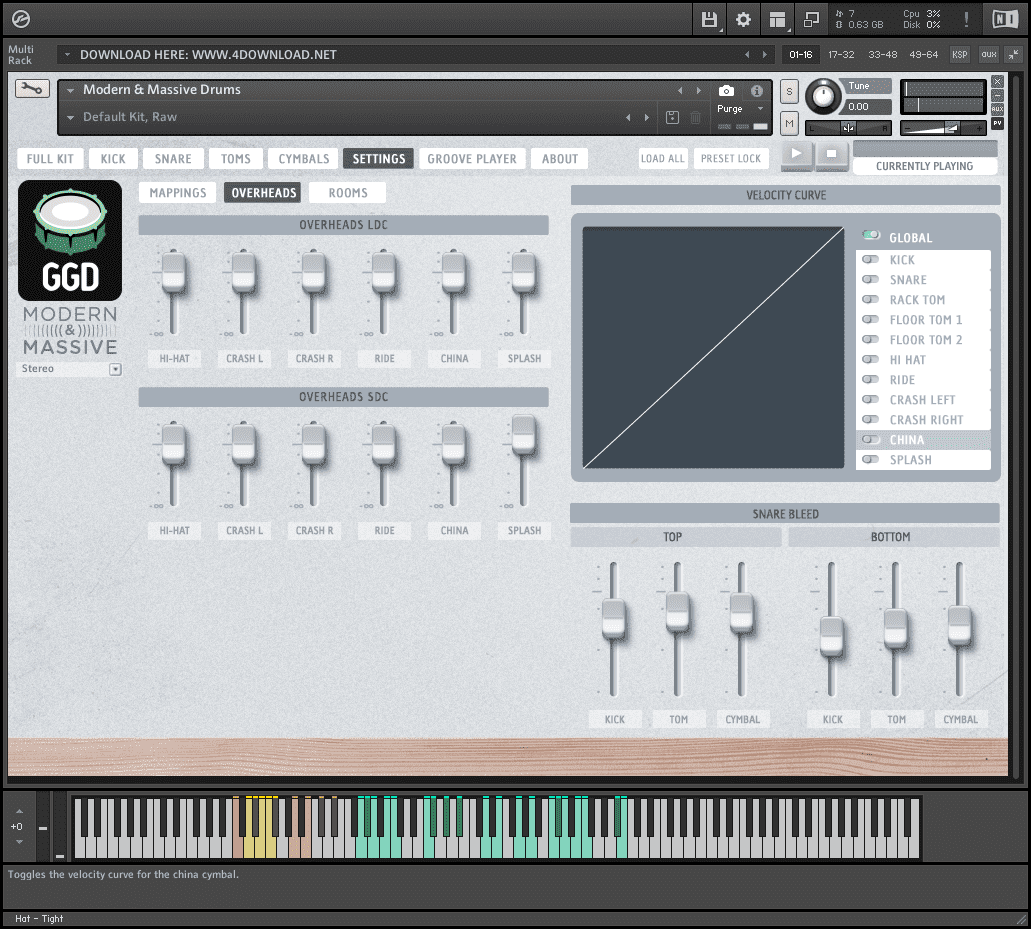
Task: Minimize all rack instruments icon
Action: click(1013, 55)
